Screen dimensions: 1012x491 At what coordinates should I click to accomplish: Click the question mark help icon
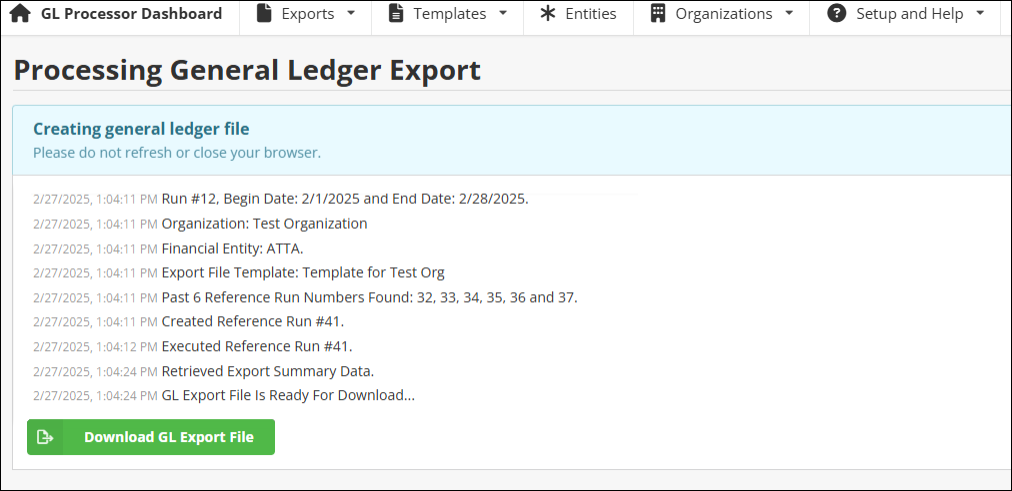click(x=837, y=14)
